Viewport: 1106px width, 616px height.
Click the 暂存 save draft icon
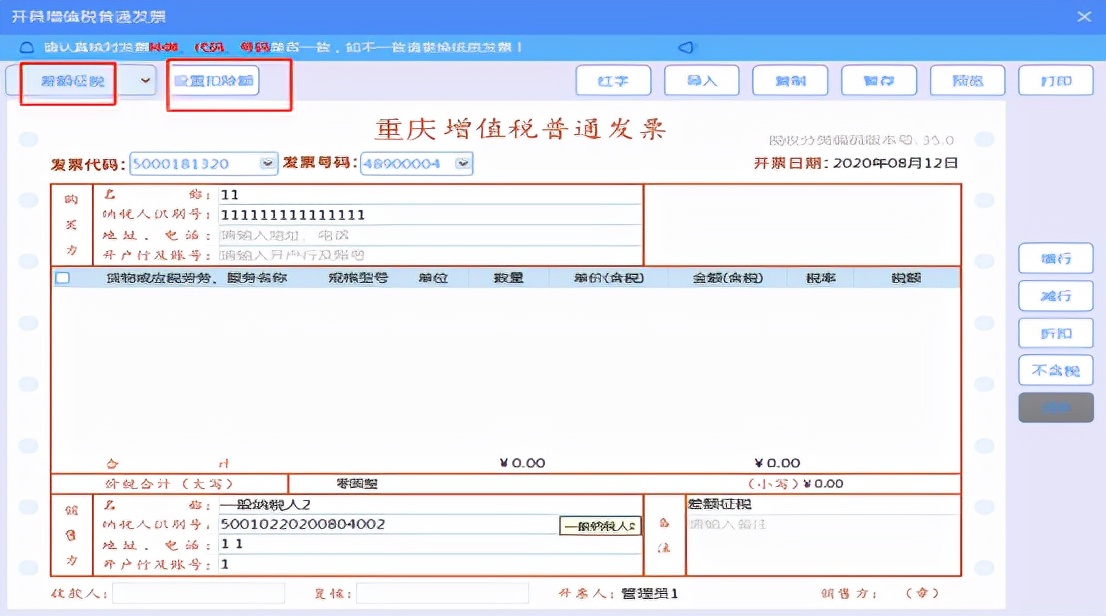(x=878, y=81)
